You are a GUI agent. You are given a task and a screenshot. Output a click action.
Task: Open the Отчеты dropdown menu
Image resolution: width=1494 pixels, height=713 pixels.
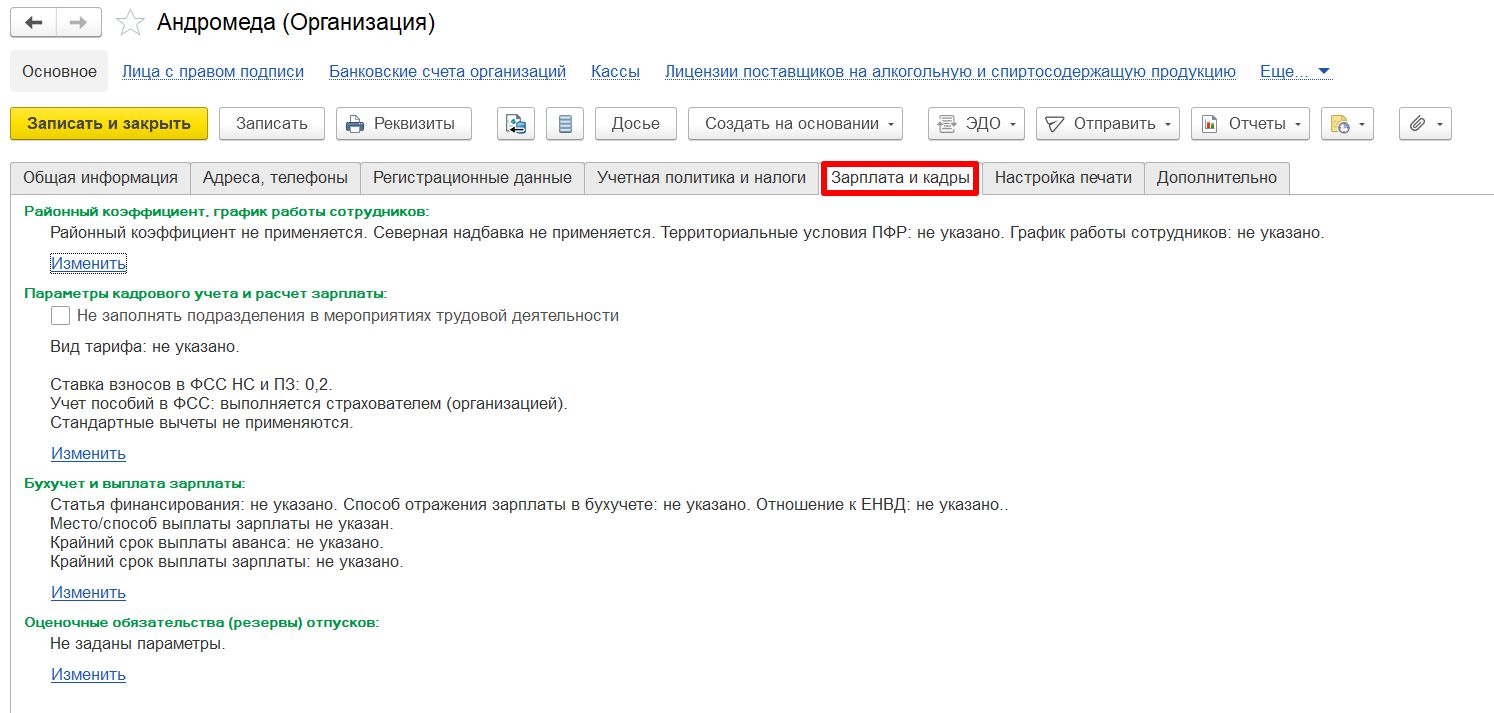[1250, 124]
